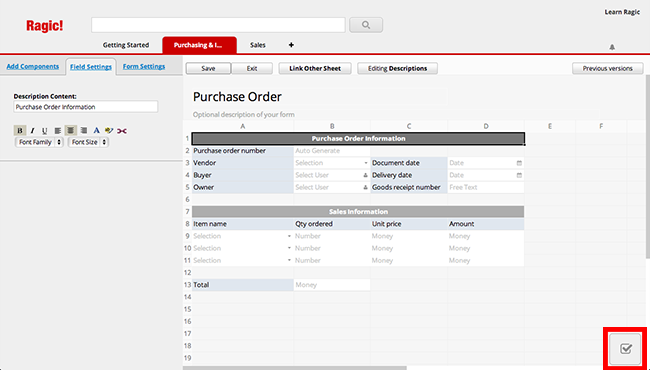Open Previous versions

(608, 68)
